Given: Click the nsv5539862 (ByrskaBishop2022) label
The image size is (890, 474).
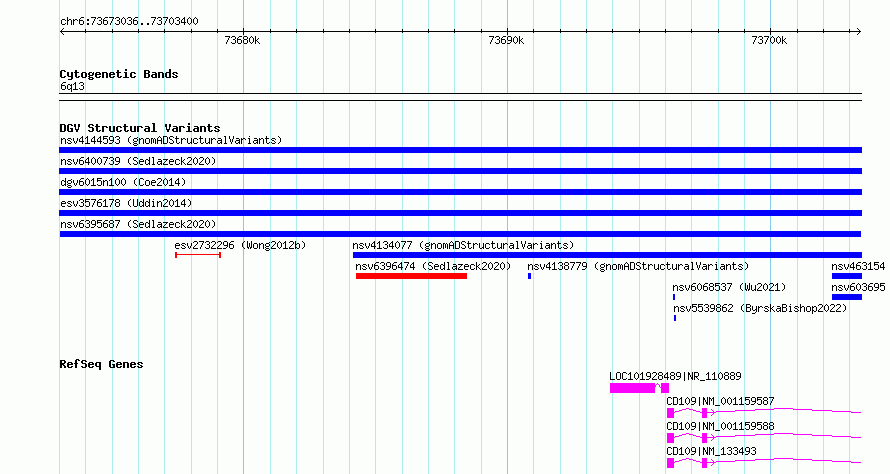Looking at the screenshot, I should [760, 308].
